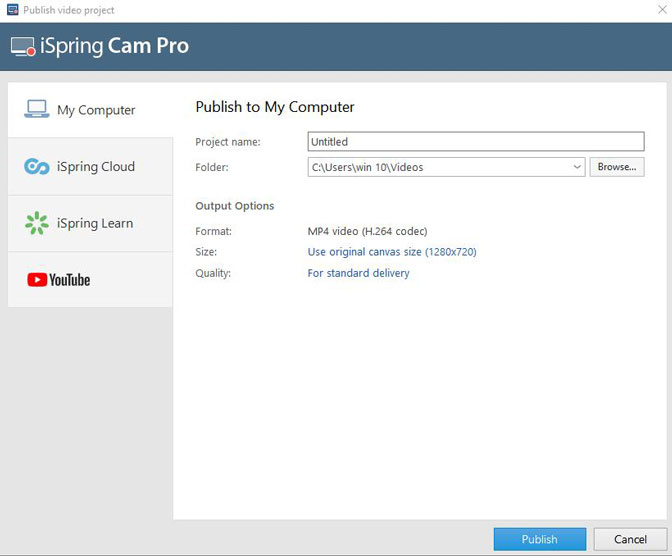Click the green iSpring Learn starburst icon
Viewport: 672px width, 556px height.
pos(36,223)
